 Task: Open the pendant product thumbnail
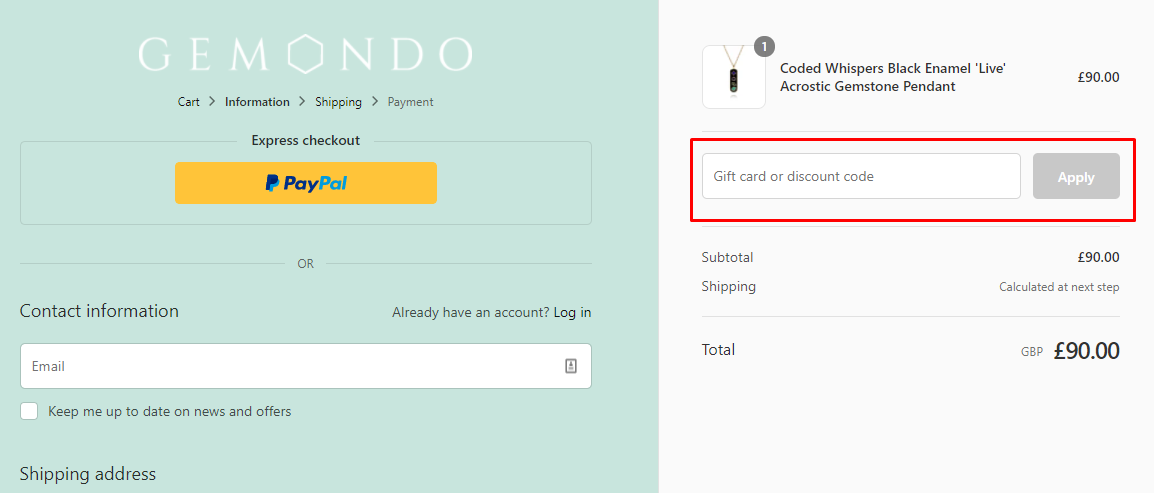(x=734, y=77)
